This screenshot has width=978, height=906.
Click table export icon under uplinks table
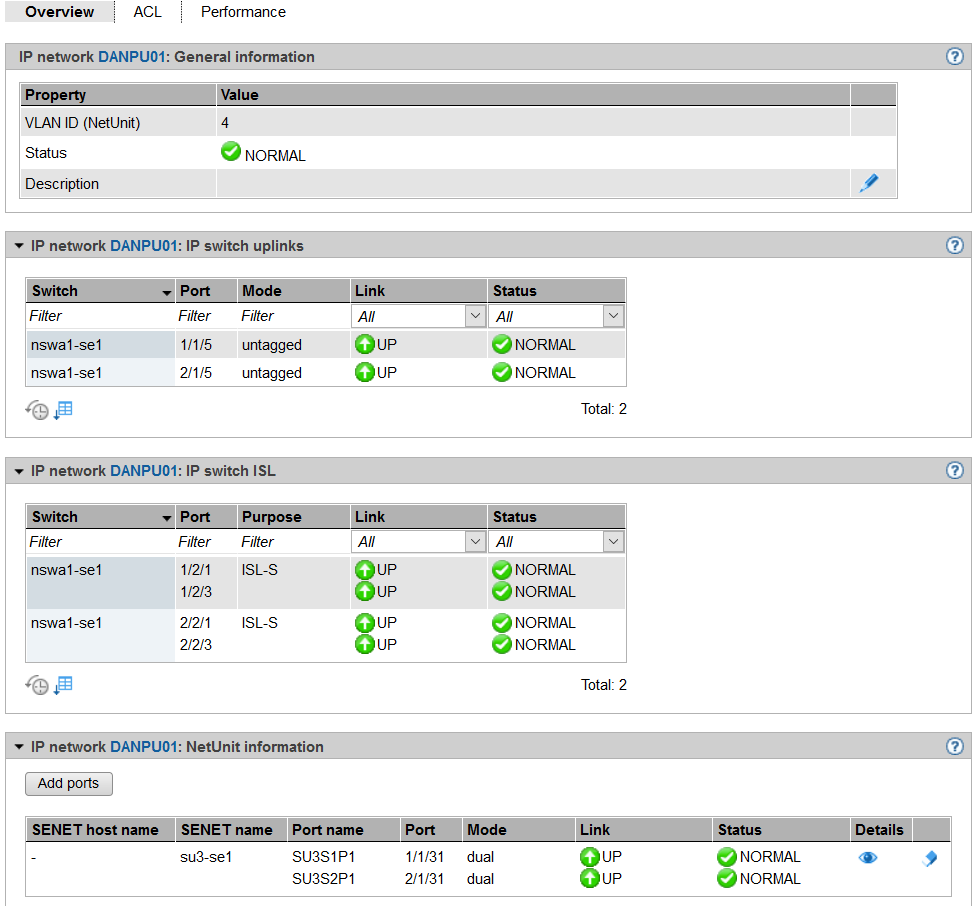tap(63, 410)
